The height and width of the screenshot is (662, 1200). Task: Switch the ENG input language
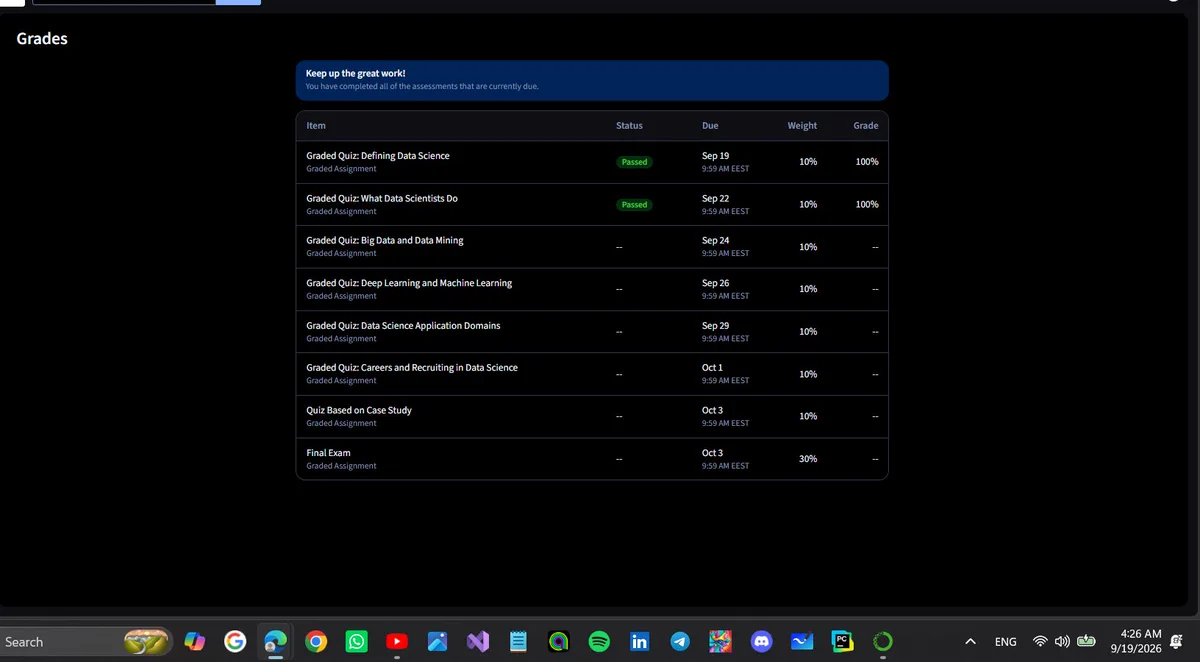[x=1006, y=642]
